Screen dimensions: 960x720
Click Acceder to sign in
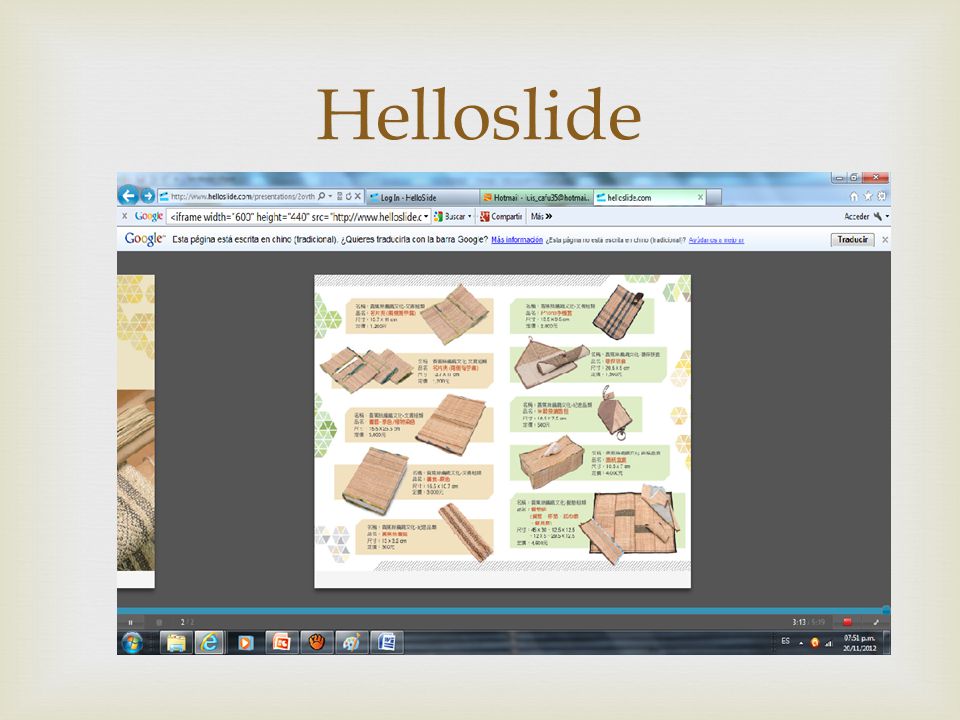(857, 217)
